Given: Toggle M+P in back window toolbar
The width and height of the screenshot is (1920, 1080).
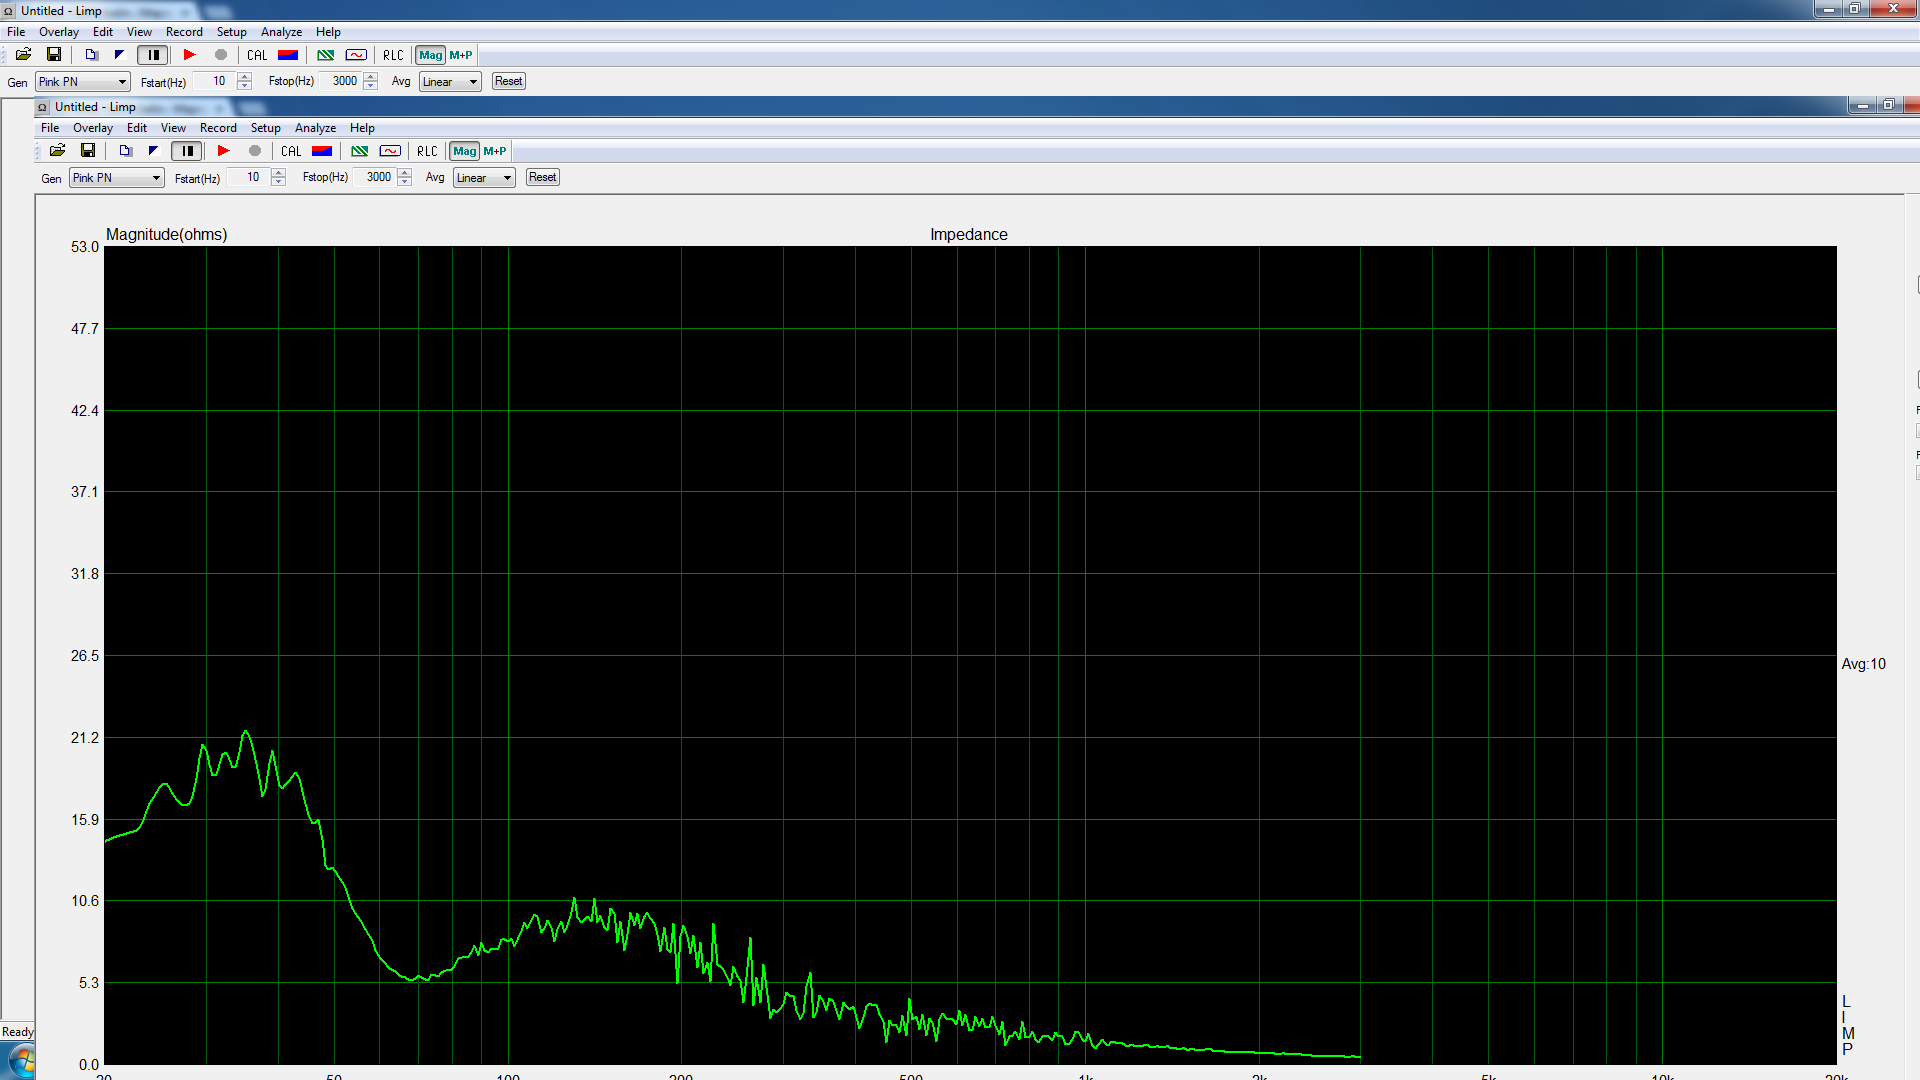Looking at the screenshot, I should coord(461,55).
